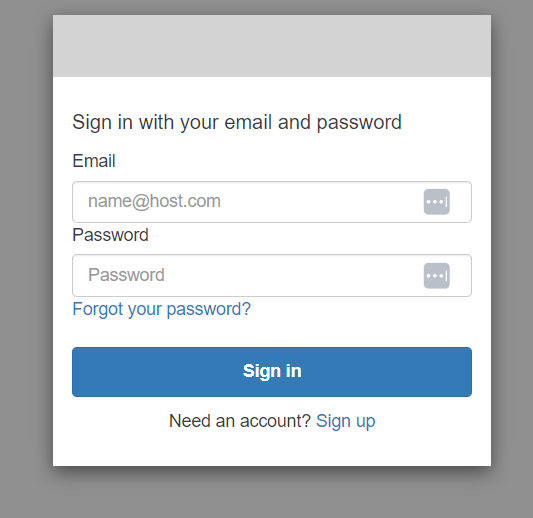The height and width of the screenshot is (518, 533).
Task: Click the Password field label
Action: pos(110,235)
